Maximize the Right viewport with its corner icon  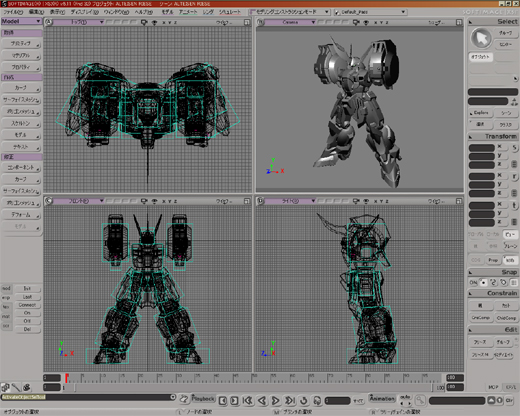coord(459,201)
